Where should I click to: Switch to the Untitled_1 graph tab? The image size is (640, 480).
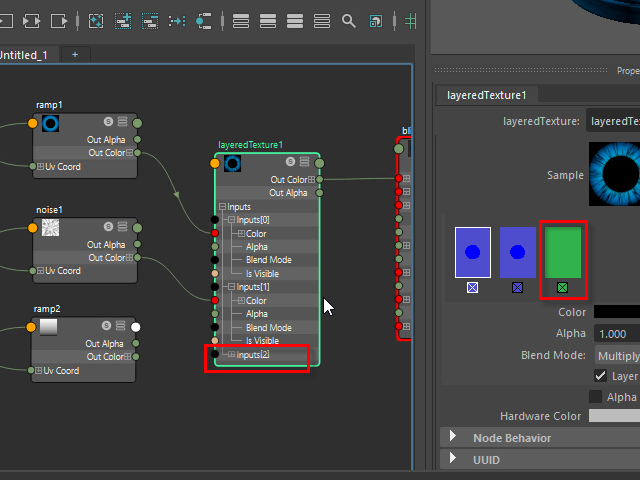coord(24,54)
